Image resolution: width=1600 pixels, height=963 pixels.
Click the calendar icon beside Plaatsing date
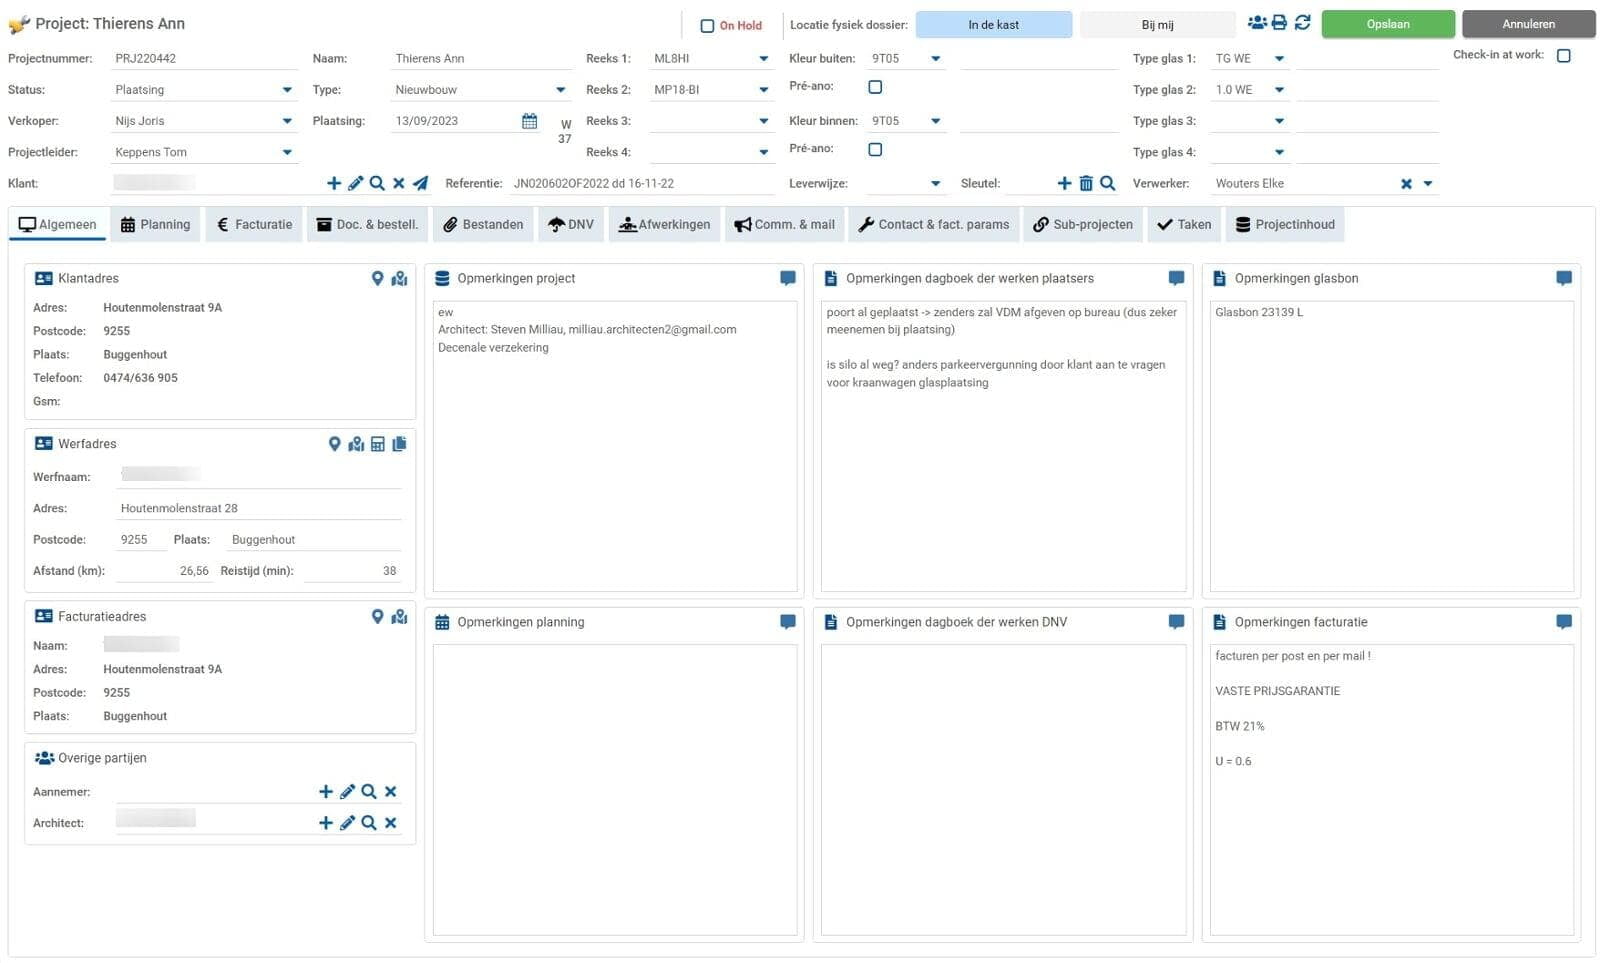pyautogui.click(x=529, y=121)
